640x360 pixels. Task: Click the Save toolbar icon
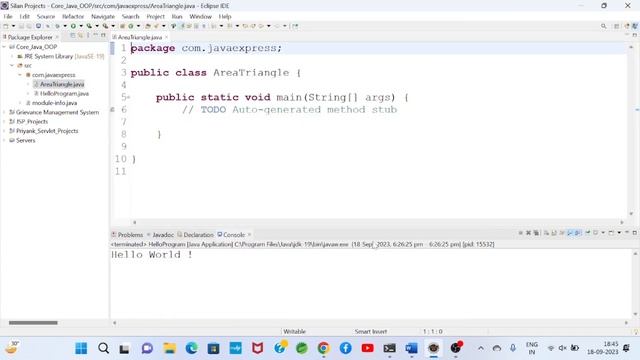(21, 26)
